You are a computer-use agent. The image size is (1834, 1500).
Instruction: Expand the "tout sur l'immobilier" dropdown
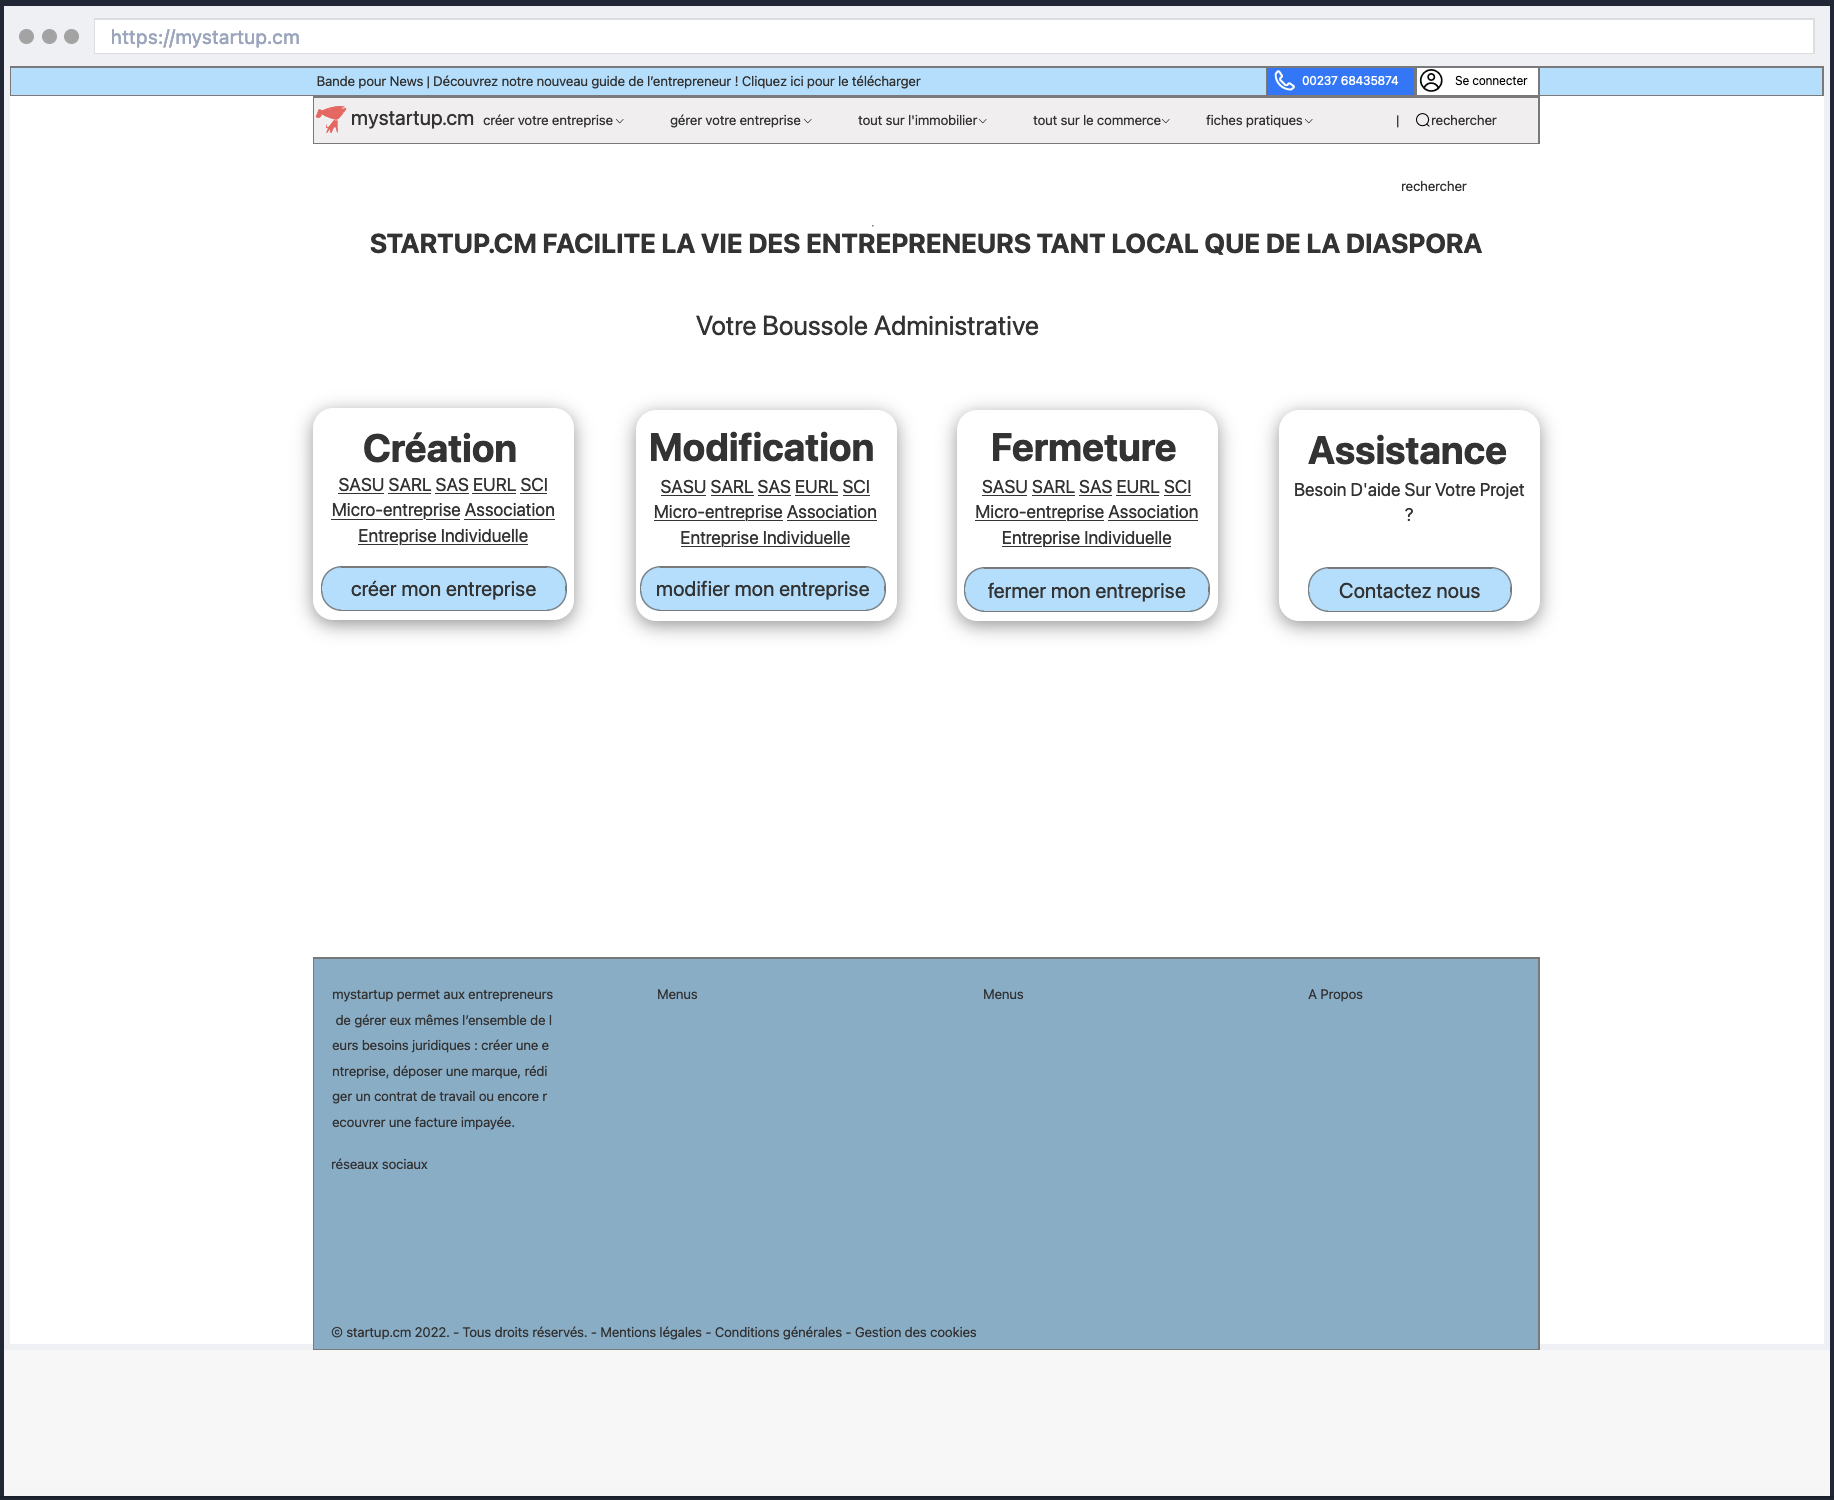(921, 120)
